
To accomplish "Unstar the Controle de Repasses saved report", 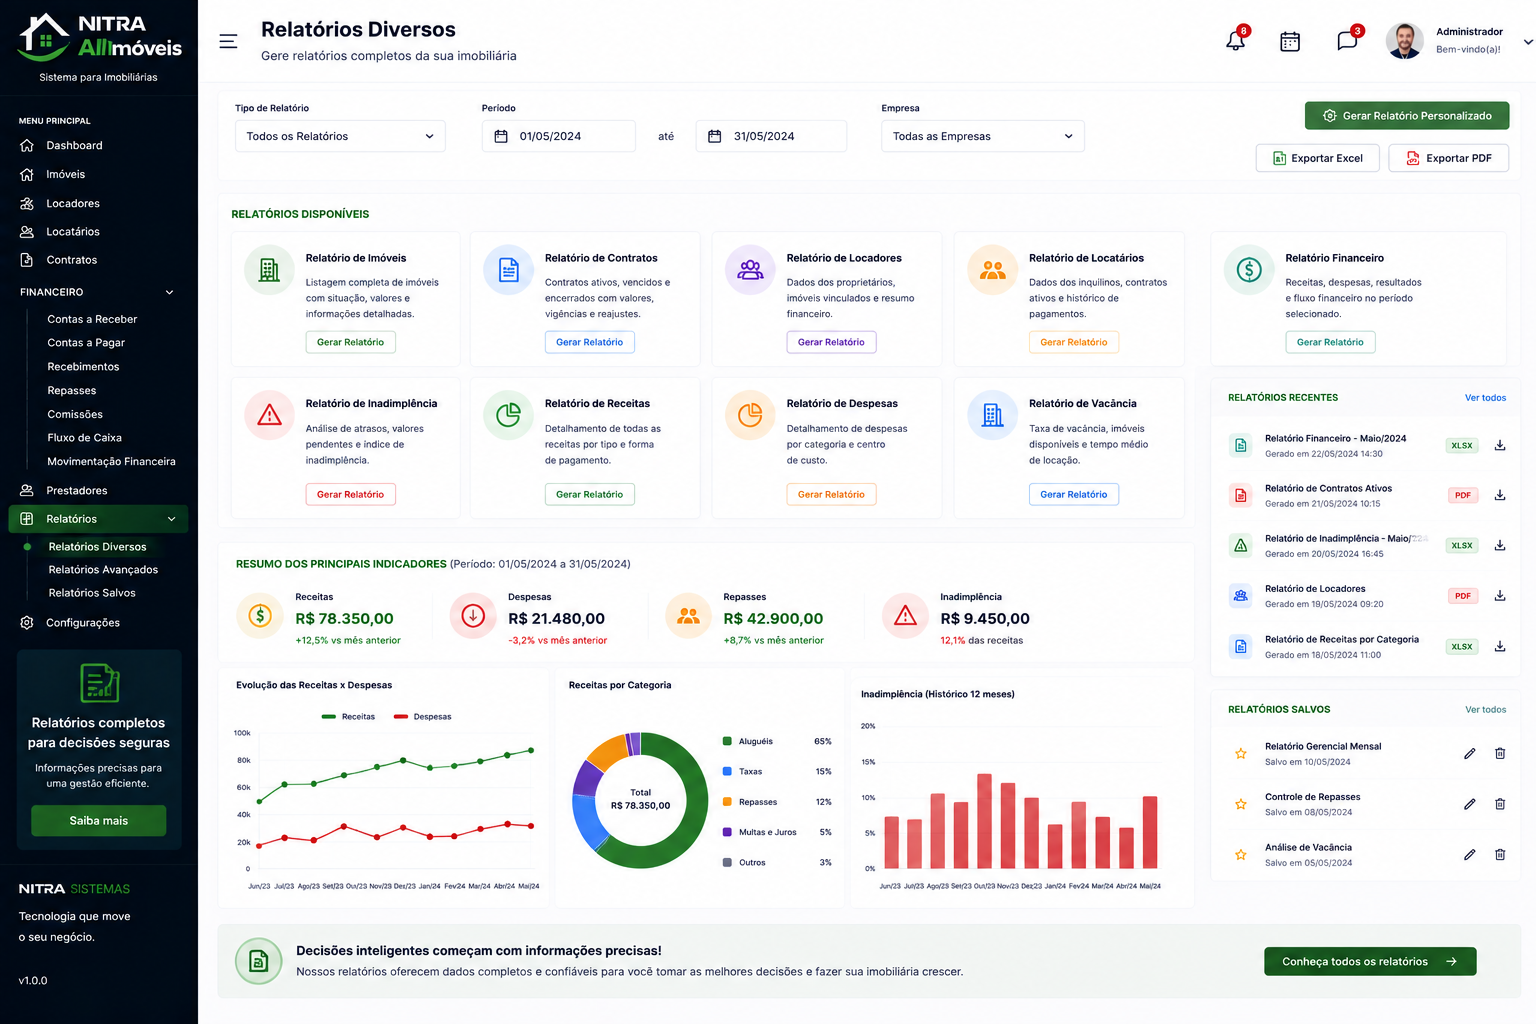I will pos(1241,804).
